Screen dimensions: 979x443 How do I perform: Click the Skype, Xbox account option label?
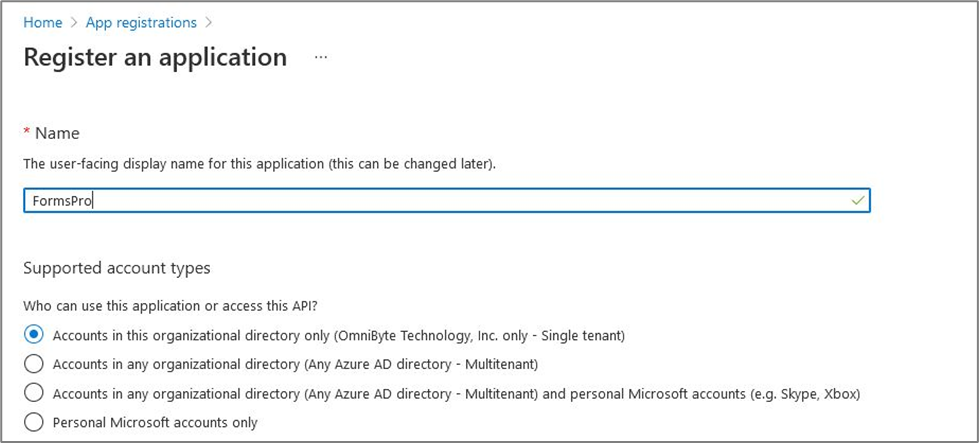point(456,394)
